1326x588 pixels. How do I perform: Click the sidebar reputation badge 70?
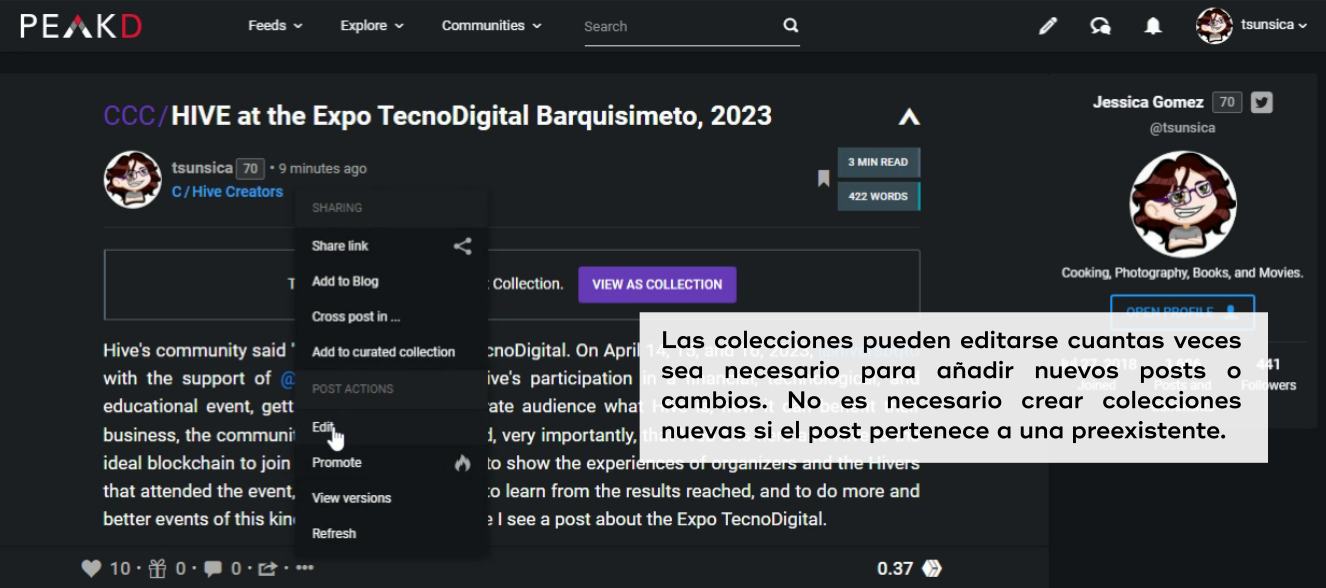1227,102
